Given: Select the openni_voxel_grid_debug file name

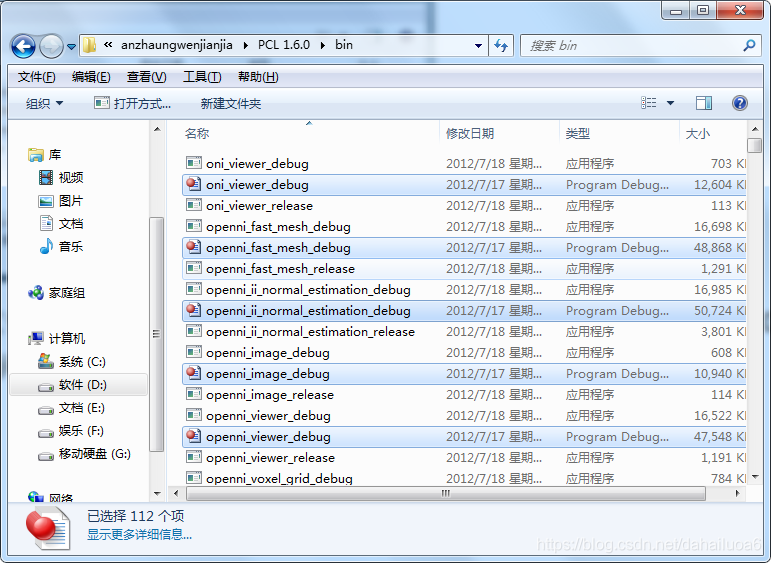Looking at the screenshot, I should tap(279, 478).
